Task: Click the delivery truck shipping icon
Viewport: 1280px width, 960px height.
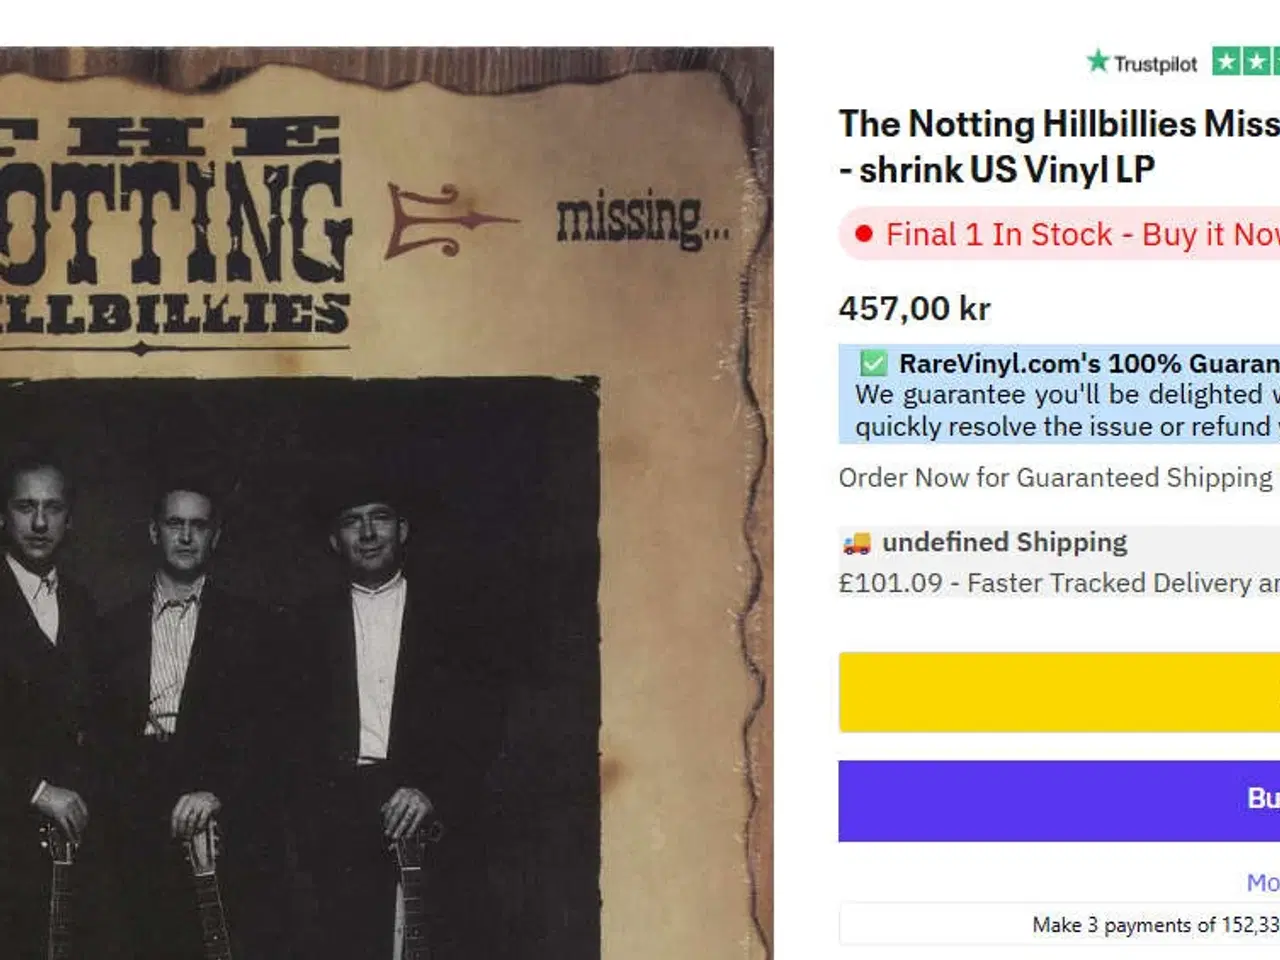Action: [x=855, y=541]
